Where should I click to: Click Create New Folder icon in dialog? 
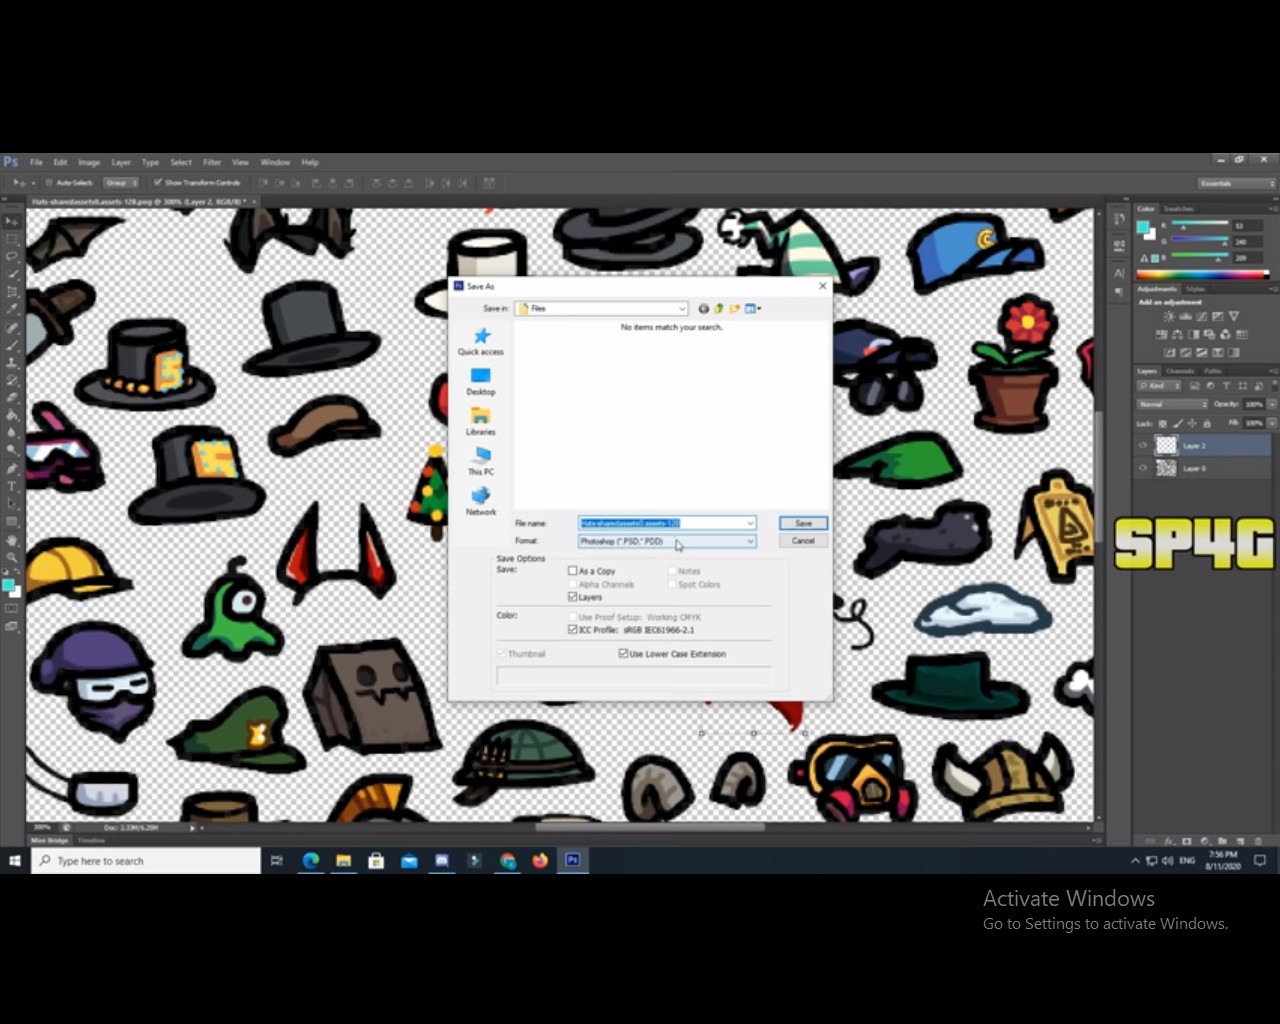(734, 309)
